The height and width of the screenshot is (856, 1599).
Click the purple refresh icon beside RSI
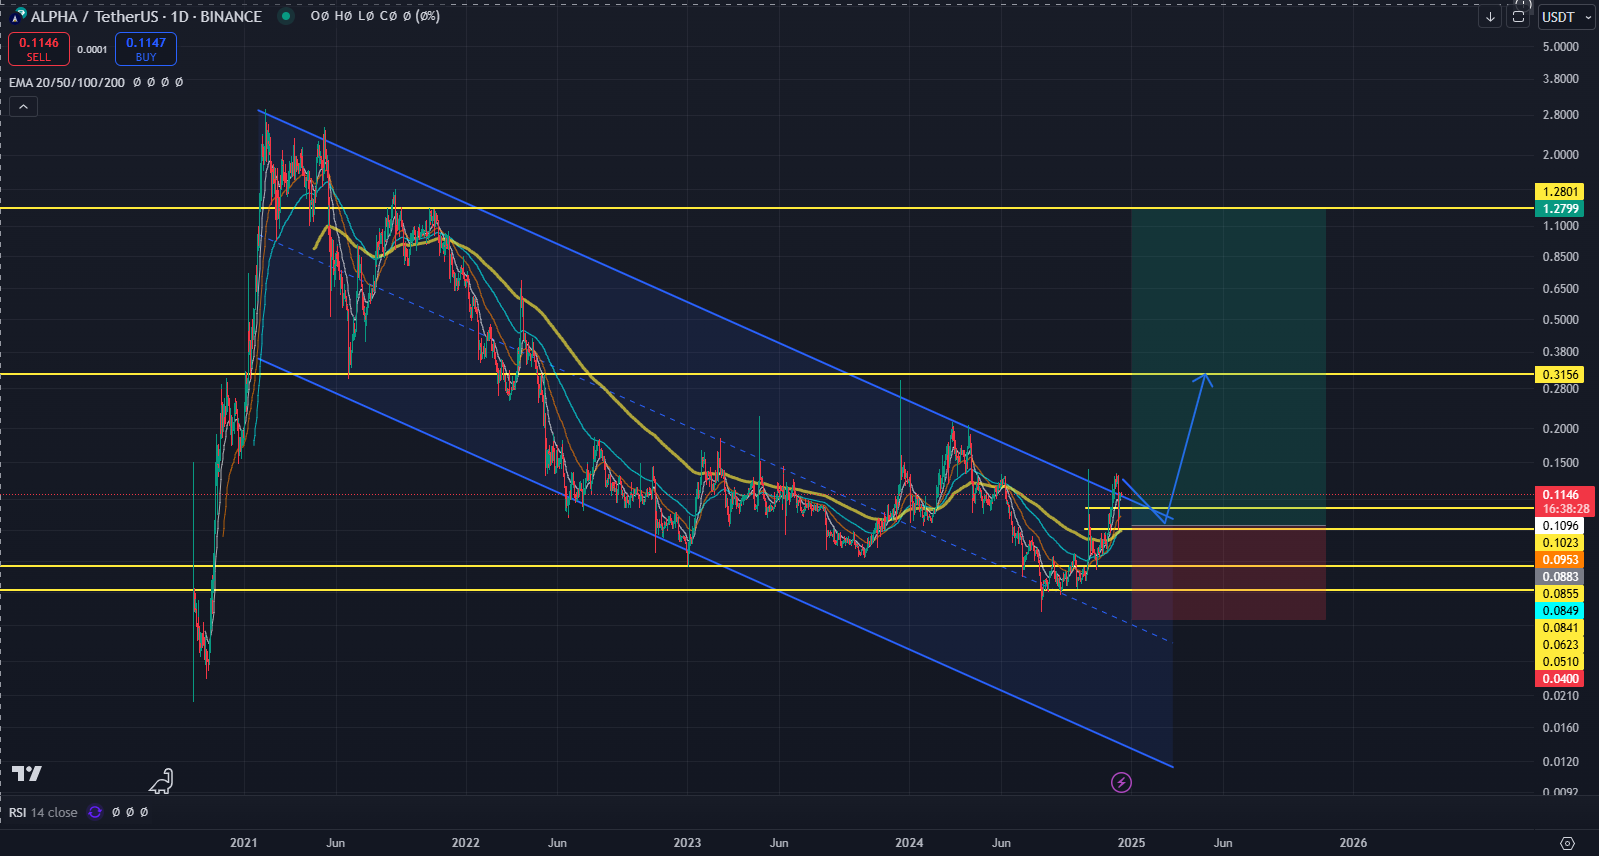[95, 812]
